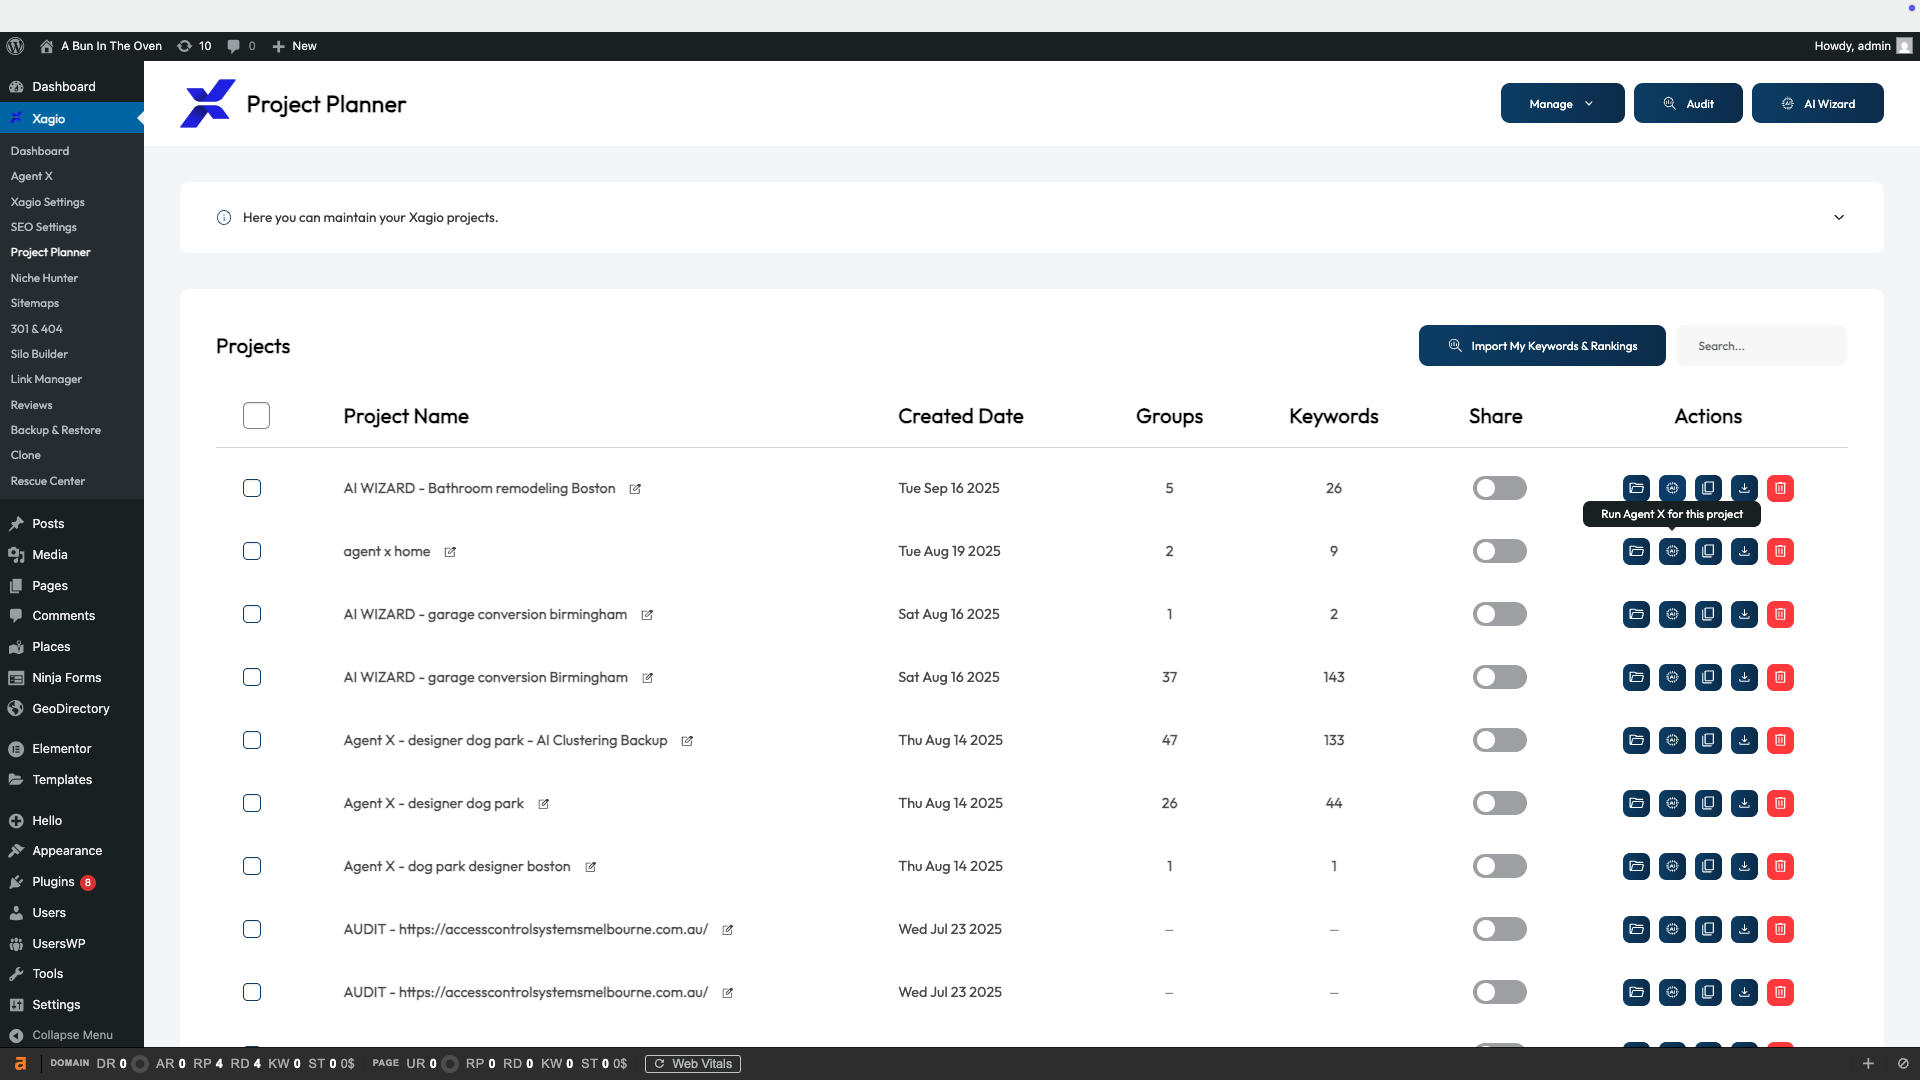Click the 'Tue Aug 19 2025' date cell

tap(949, 551)
